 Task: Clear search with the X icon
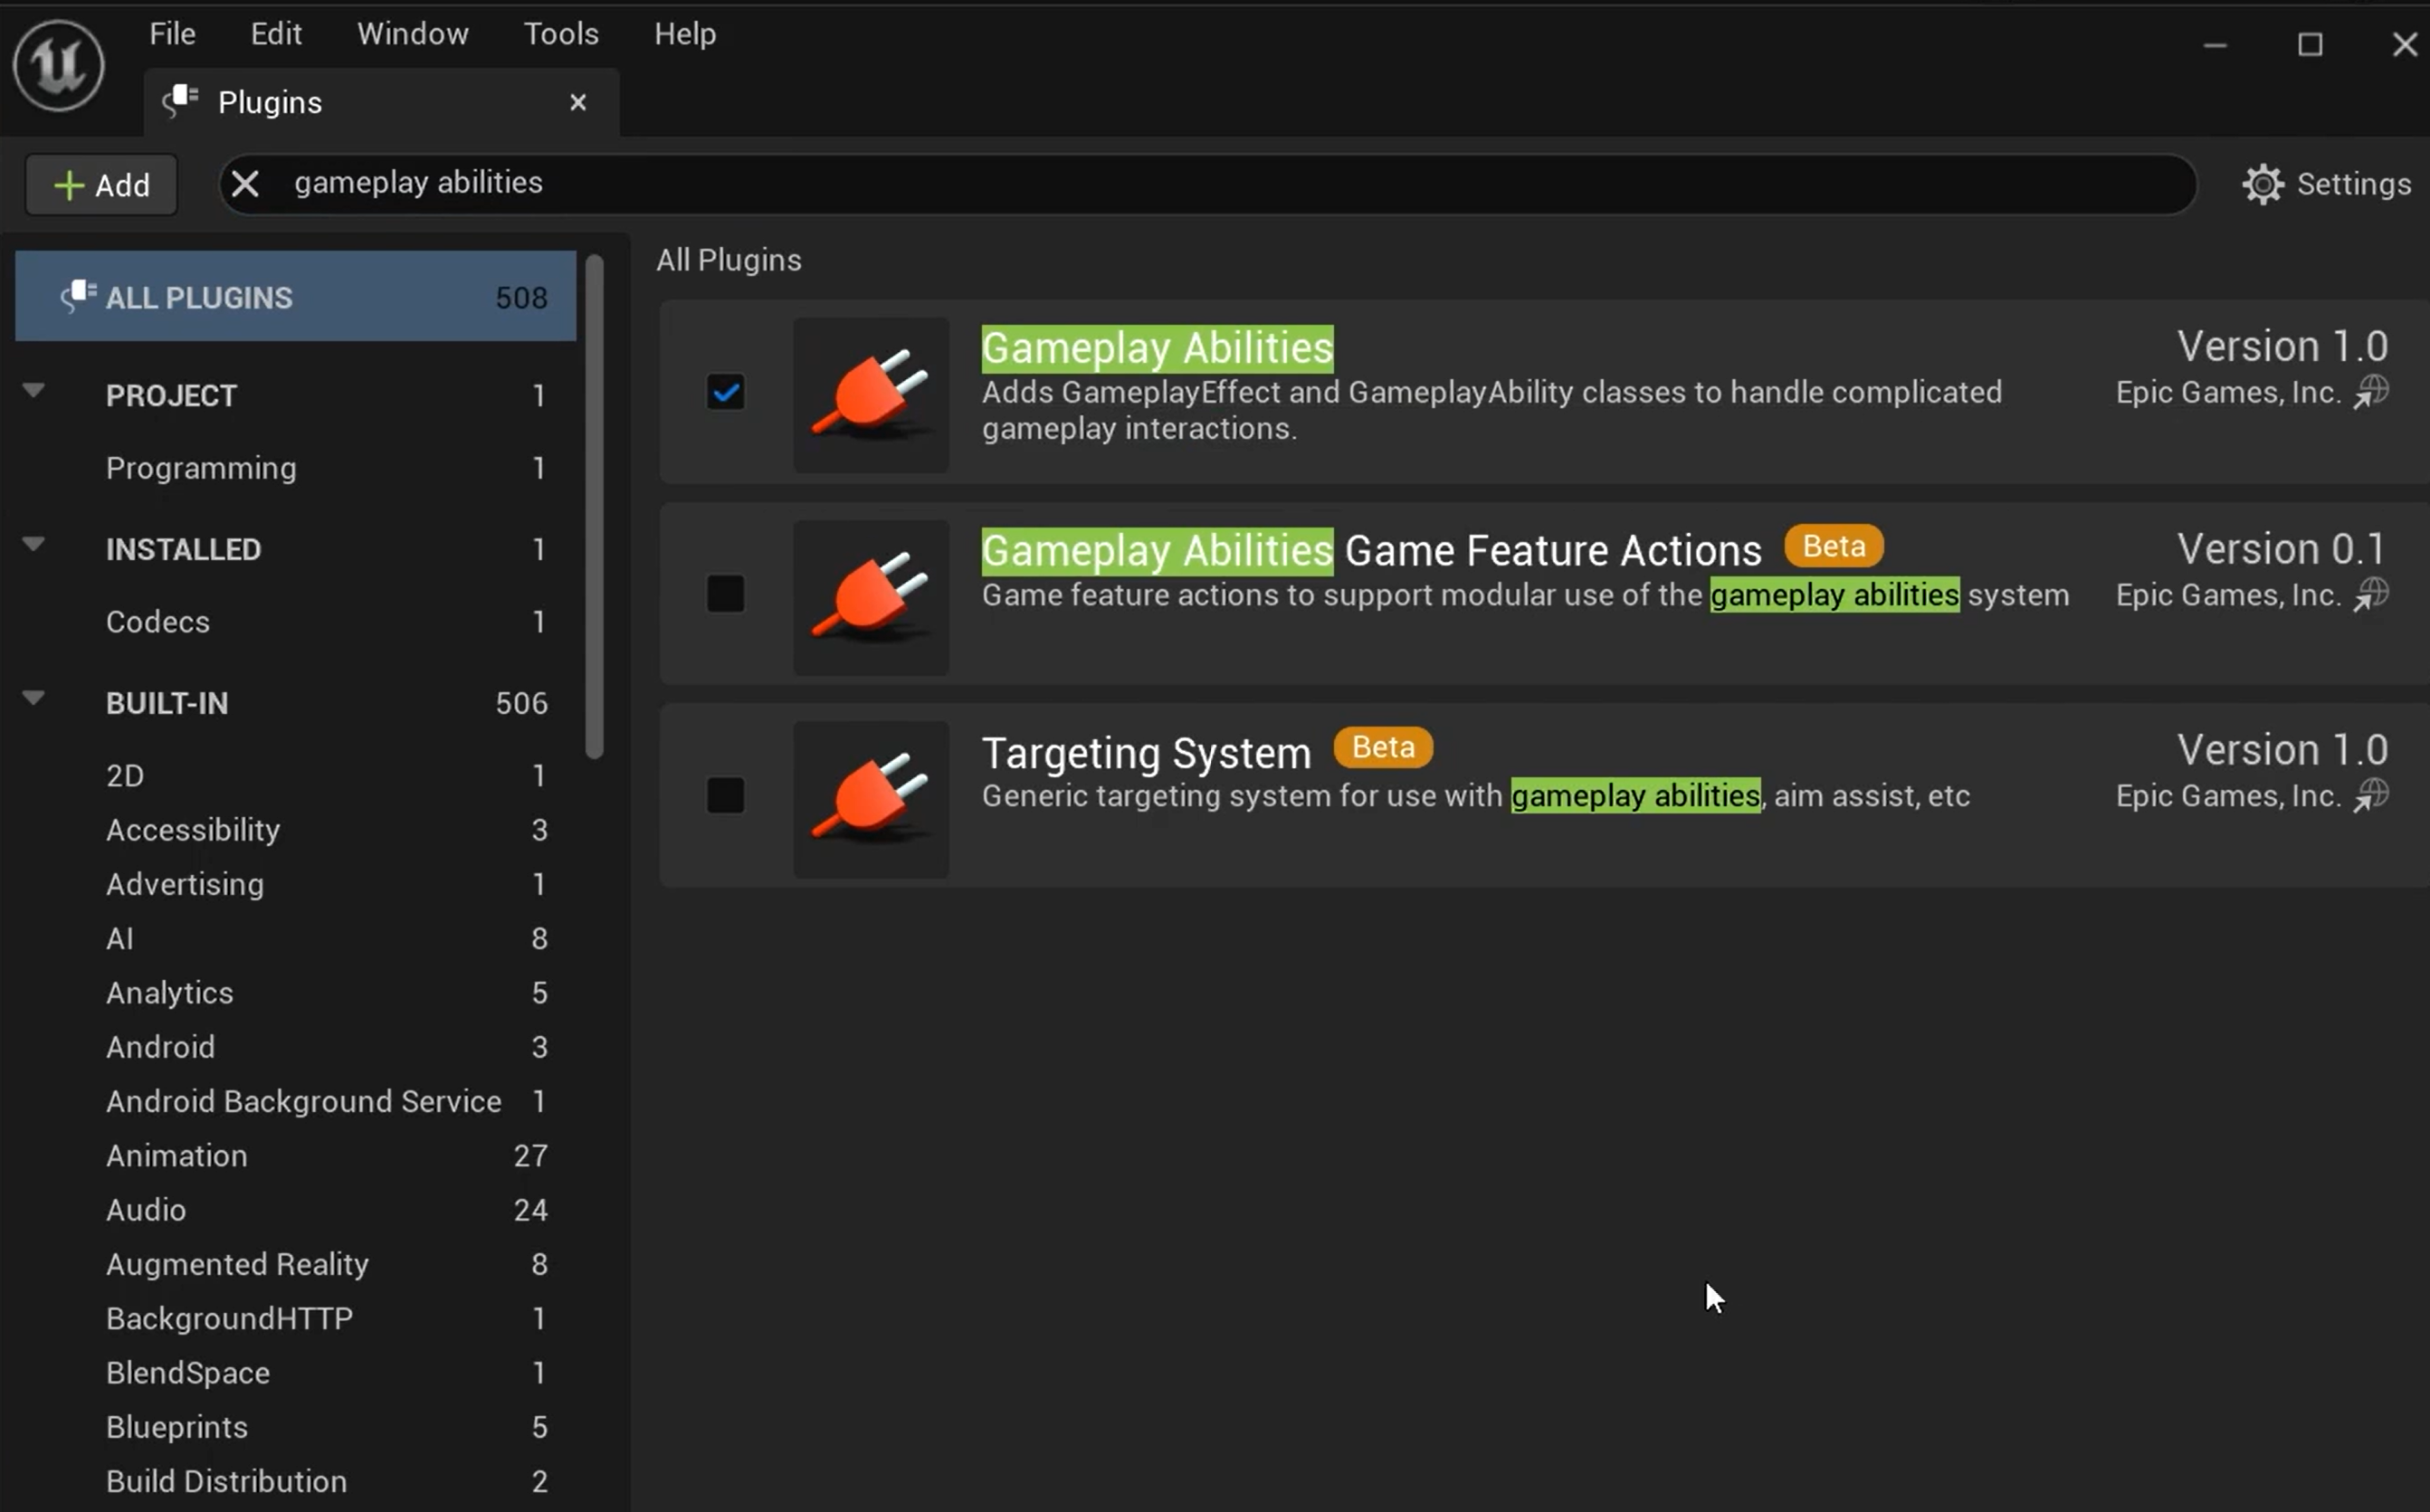point(245,184)
